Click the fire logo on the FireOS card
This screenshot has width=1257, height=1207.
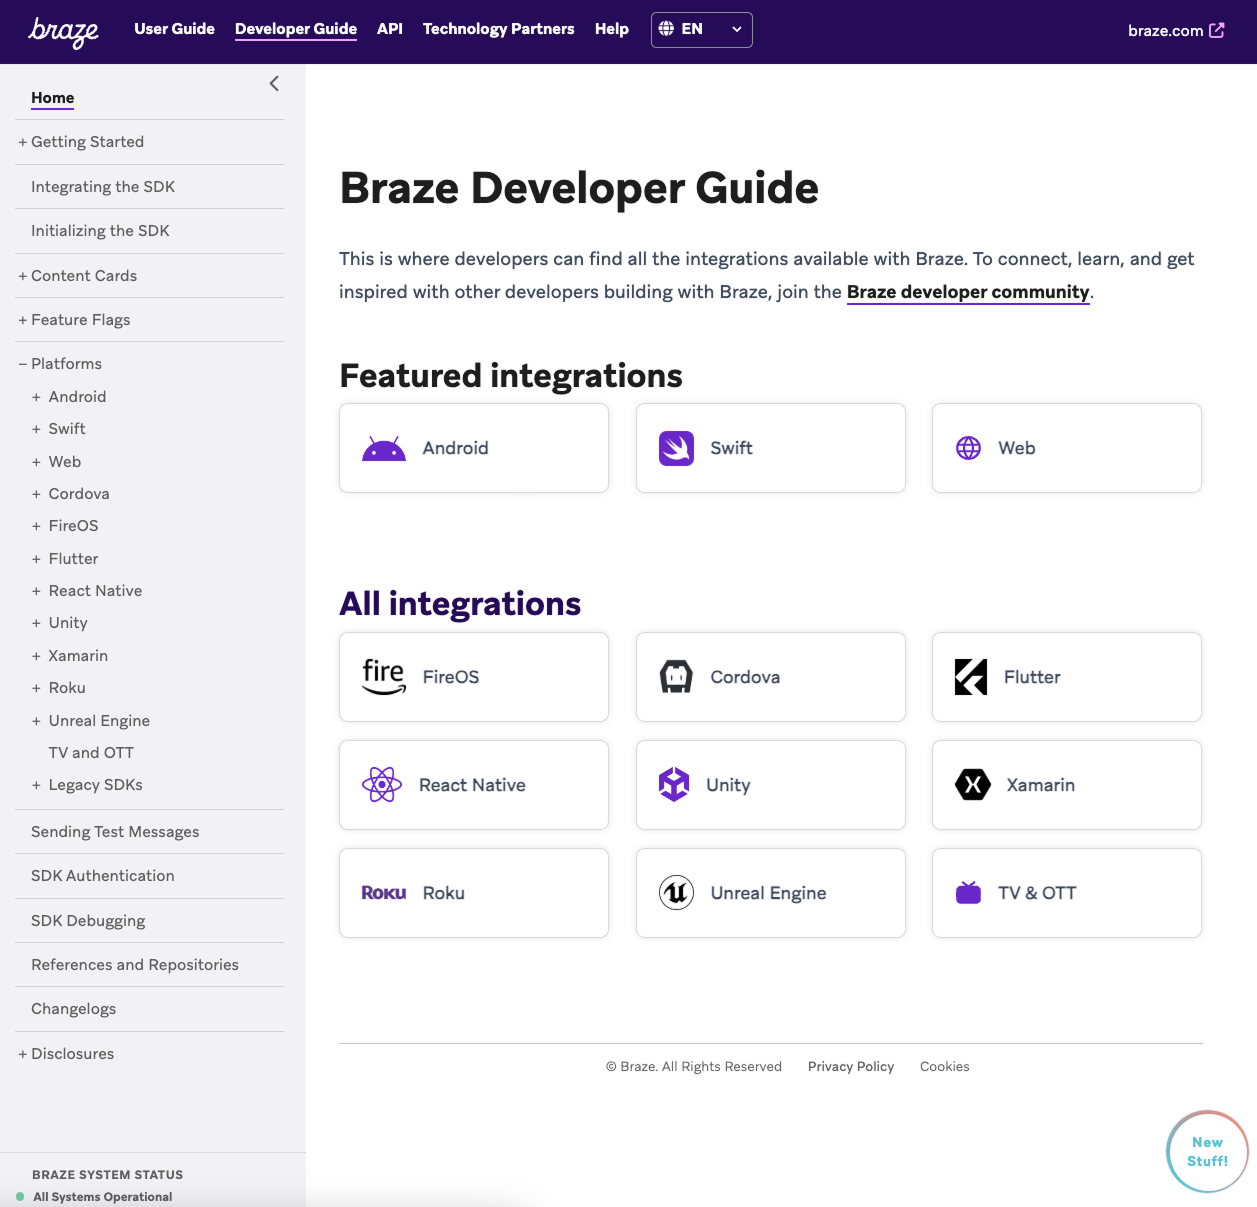click(384, 677)
